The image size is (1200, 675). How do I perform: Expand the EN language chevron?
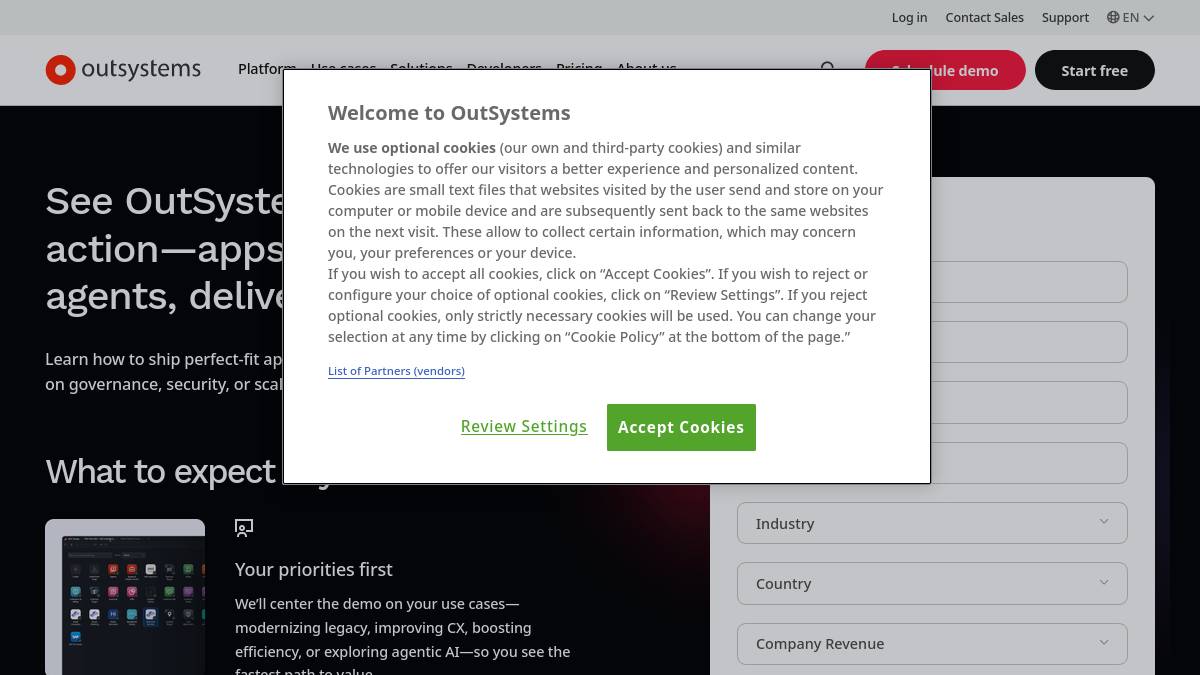1149,18
